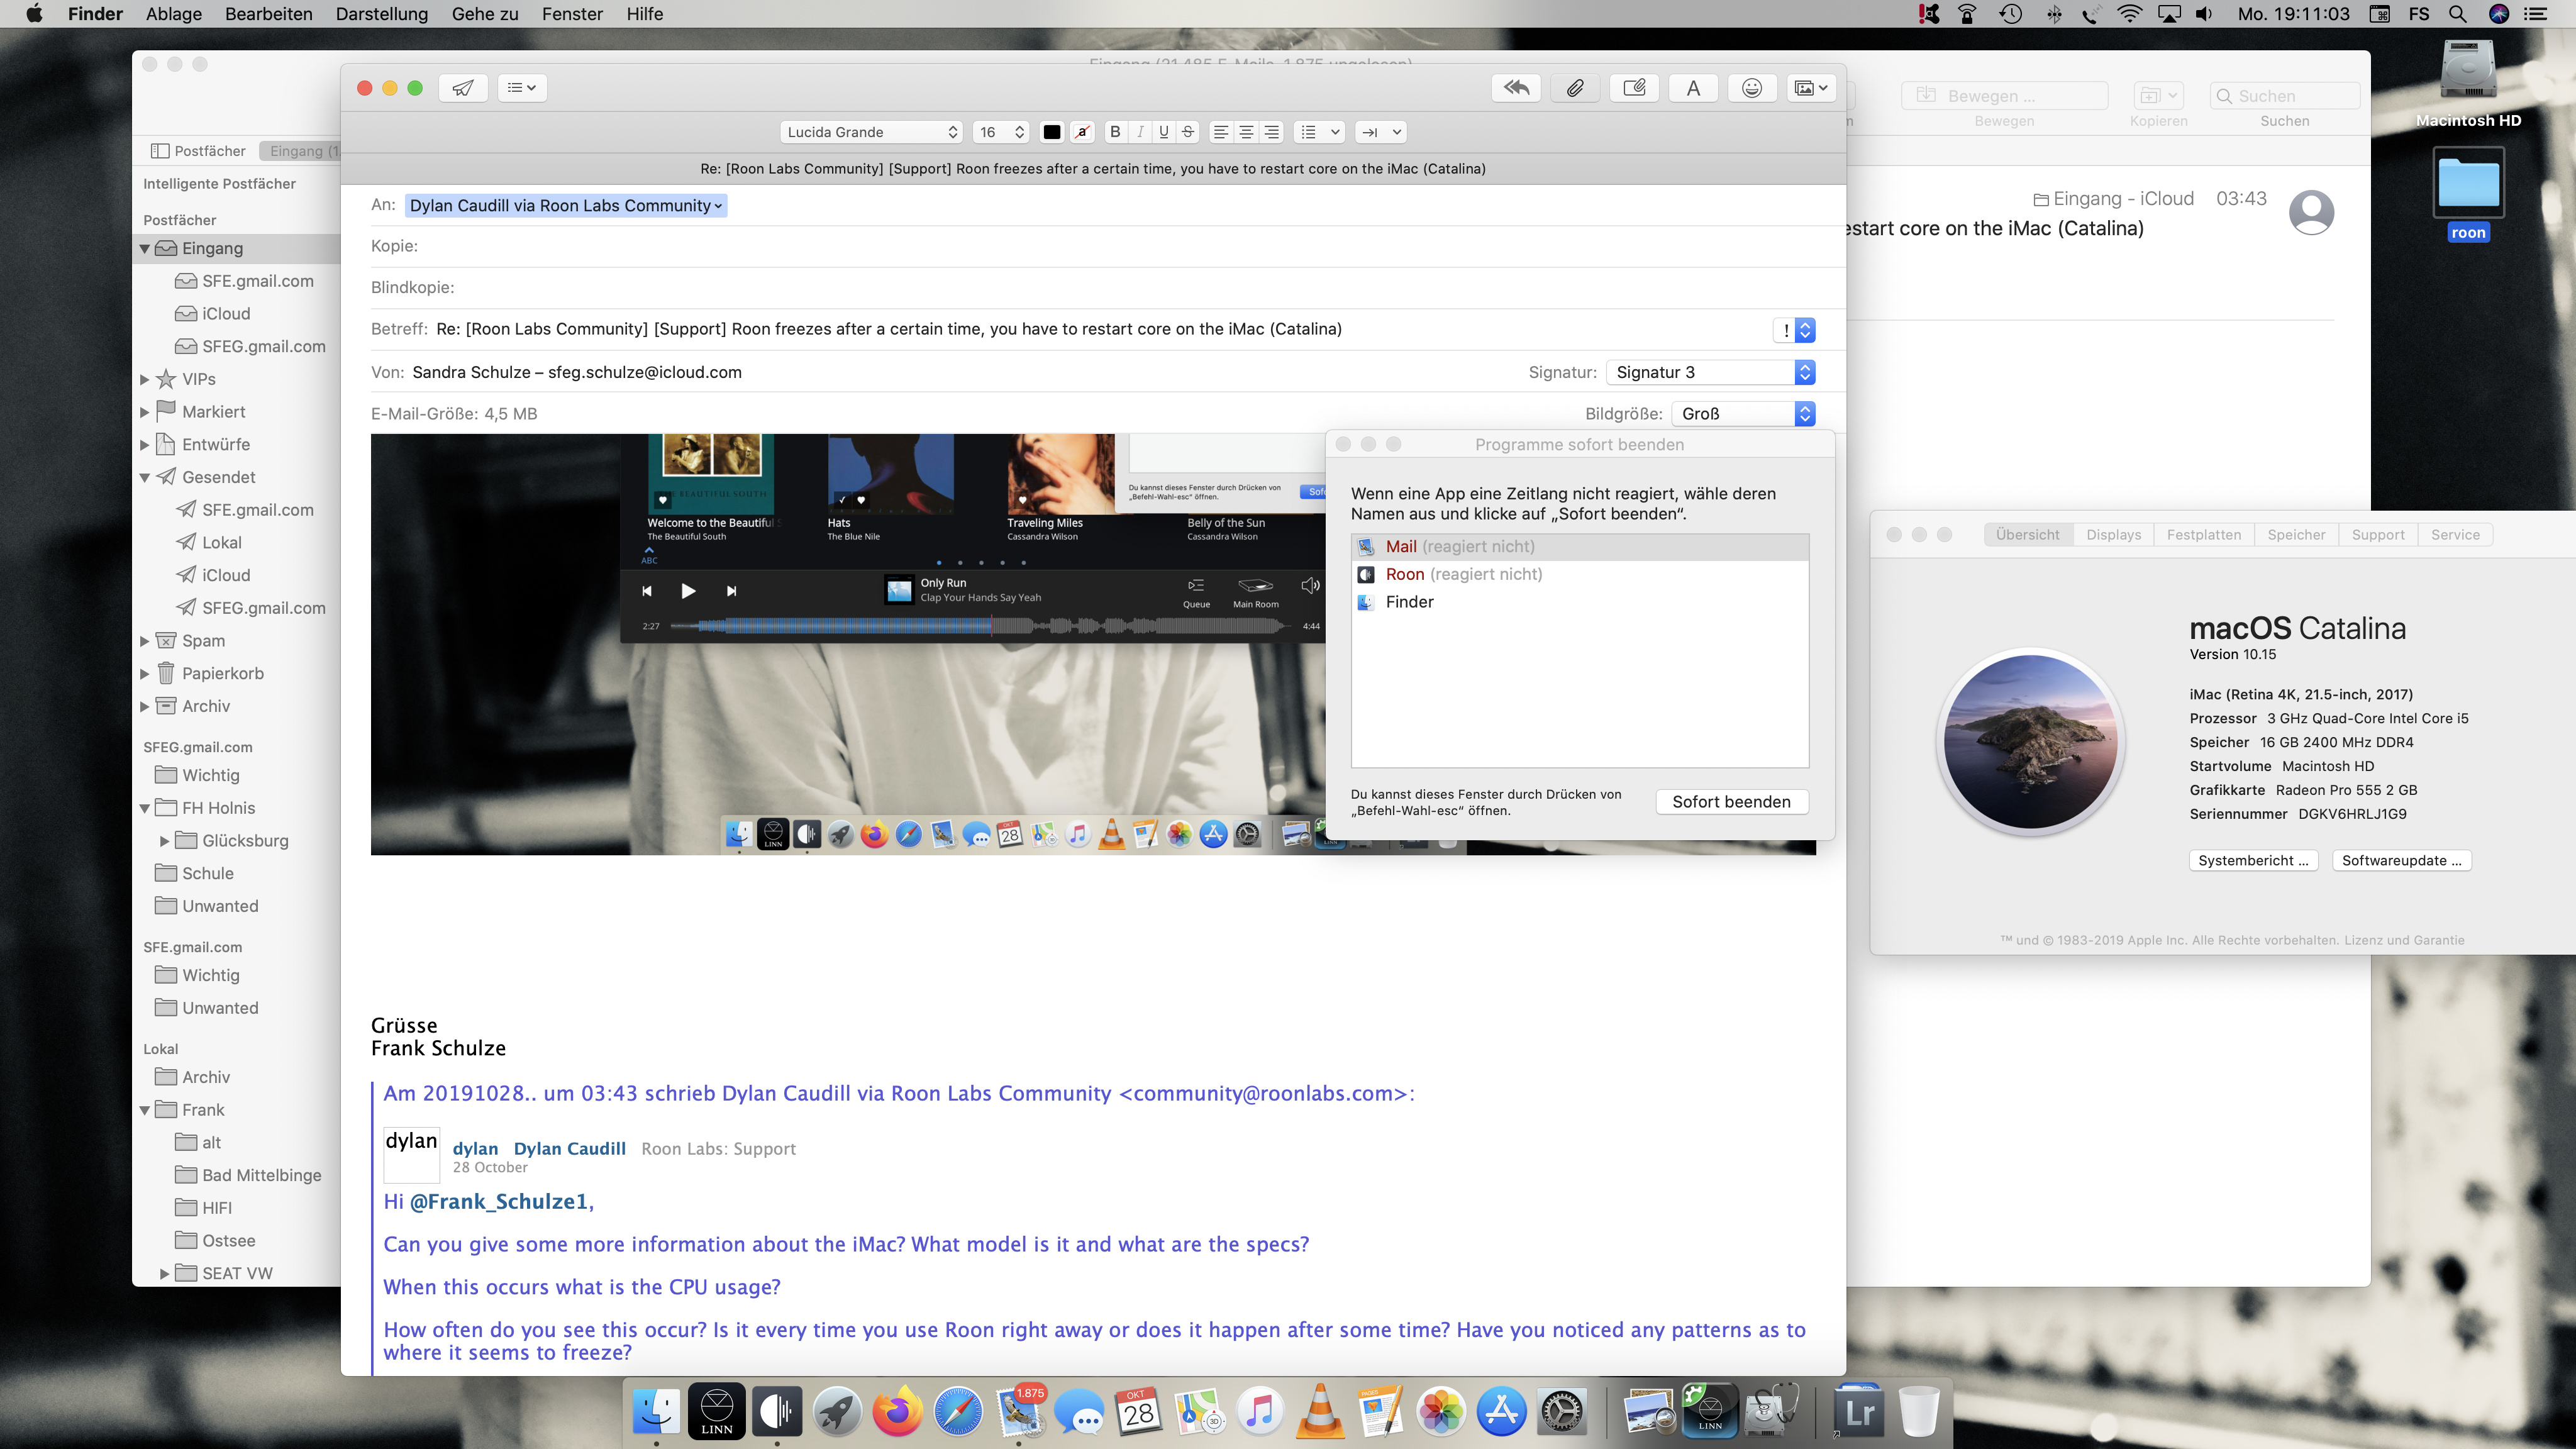Screen dimensions: 2576x1449
Task: Toggle underline formatting
Action: pyautogui.click(x=1164, y=132)
